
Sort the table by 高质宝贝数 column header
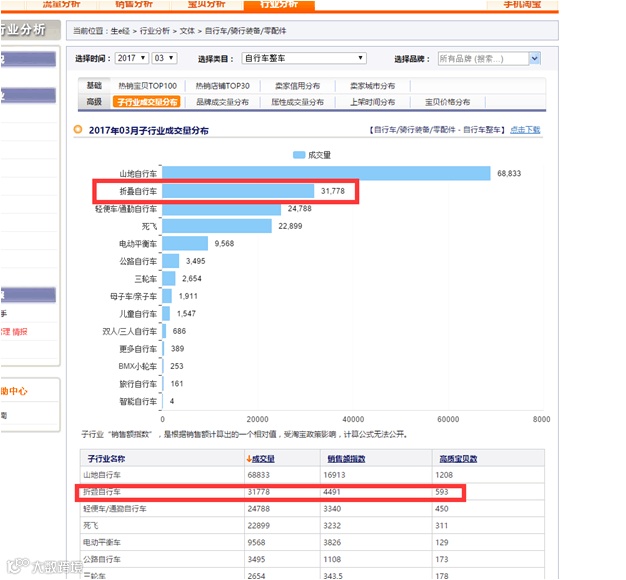click(458, 459)
